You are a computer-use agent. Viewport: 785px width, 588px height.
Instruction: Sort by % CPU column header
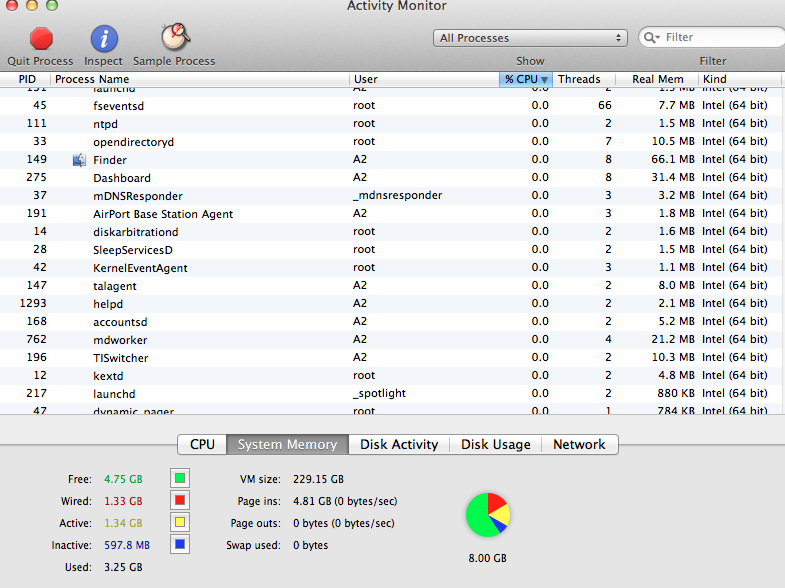[x=526, y=79]
